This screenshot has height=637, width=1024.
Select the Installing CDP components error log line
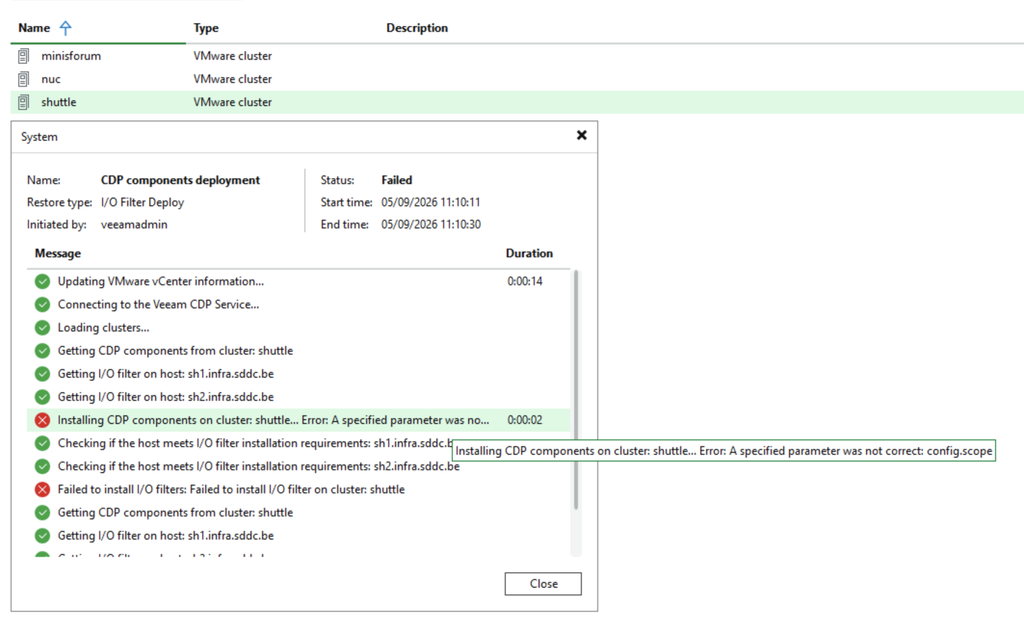[298, 420]
